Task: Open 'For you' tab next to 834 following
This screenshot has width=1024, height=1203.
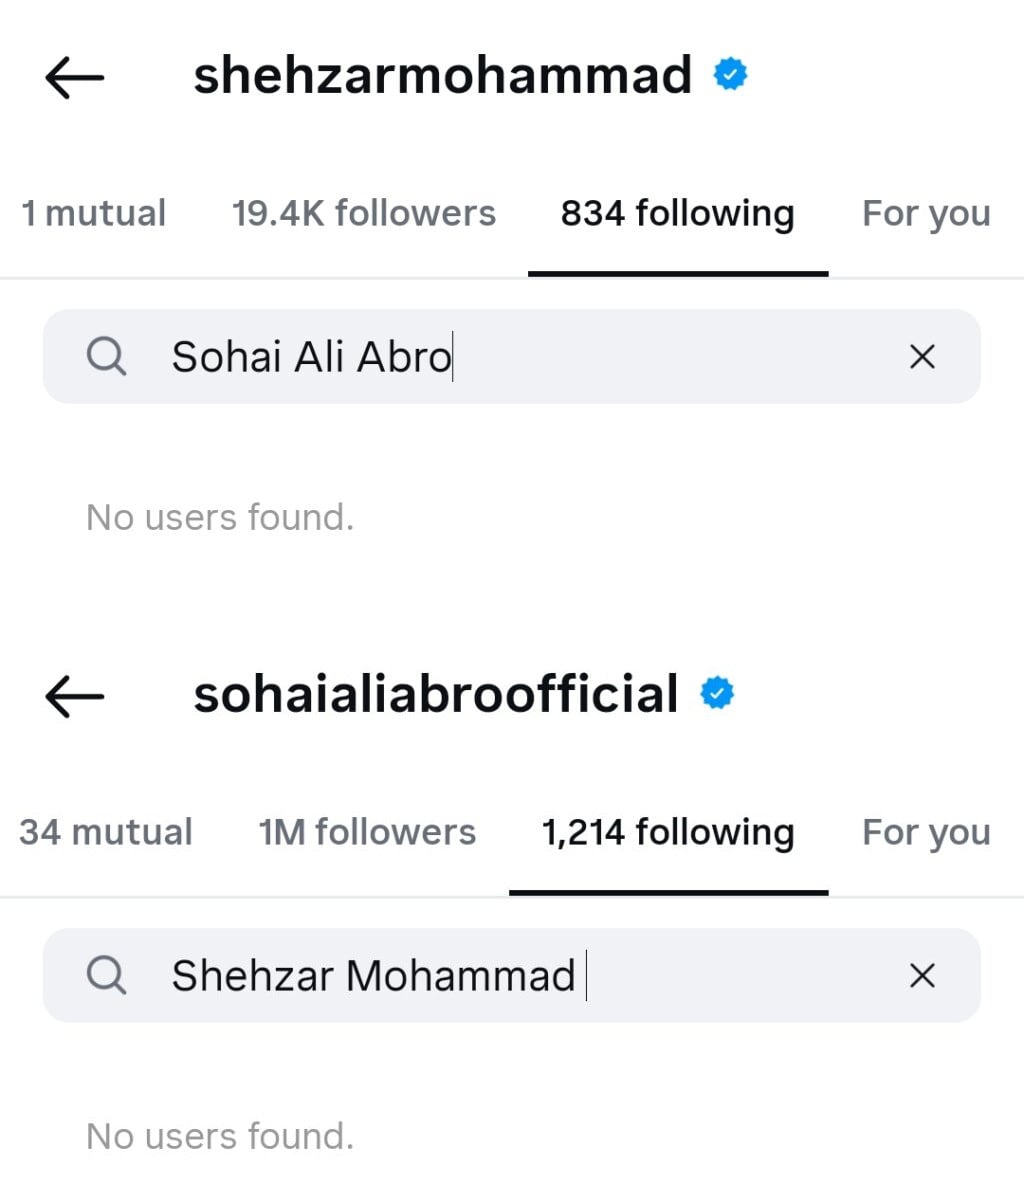Action: coord(926,214)
